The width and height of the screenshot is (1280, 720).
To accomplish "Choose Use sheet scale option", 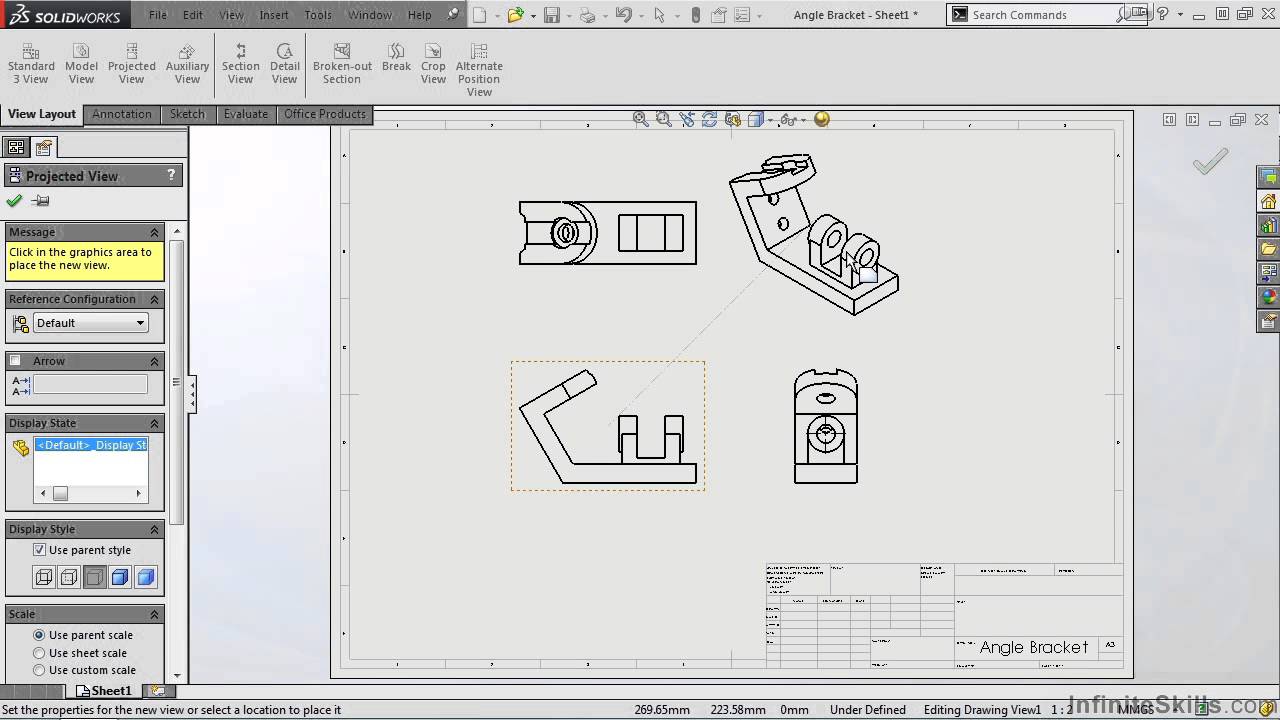I will [39, 653].
